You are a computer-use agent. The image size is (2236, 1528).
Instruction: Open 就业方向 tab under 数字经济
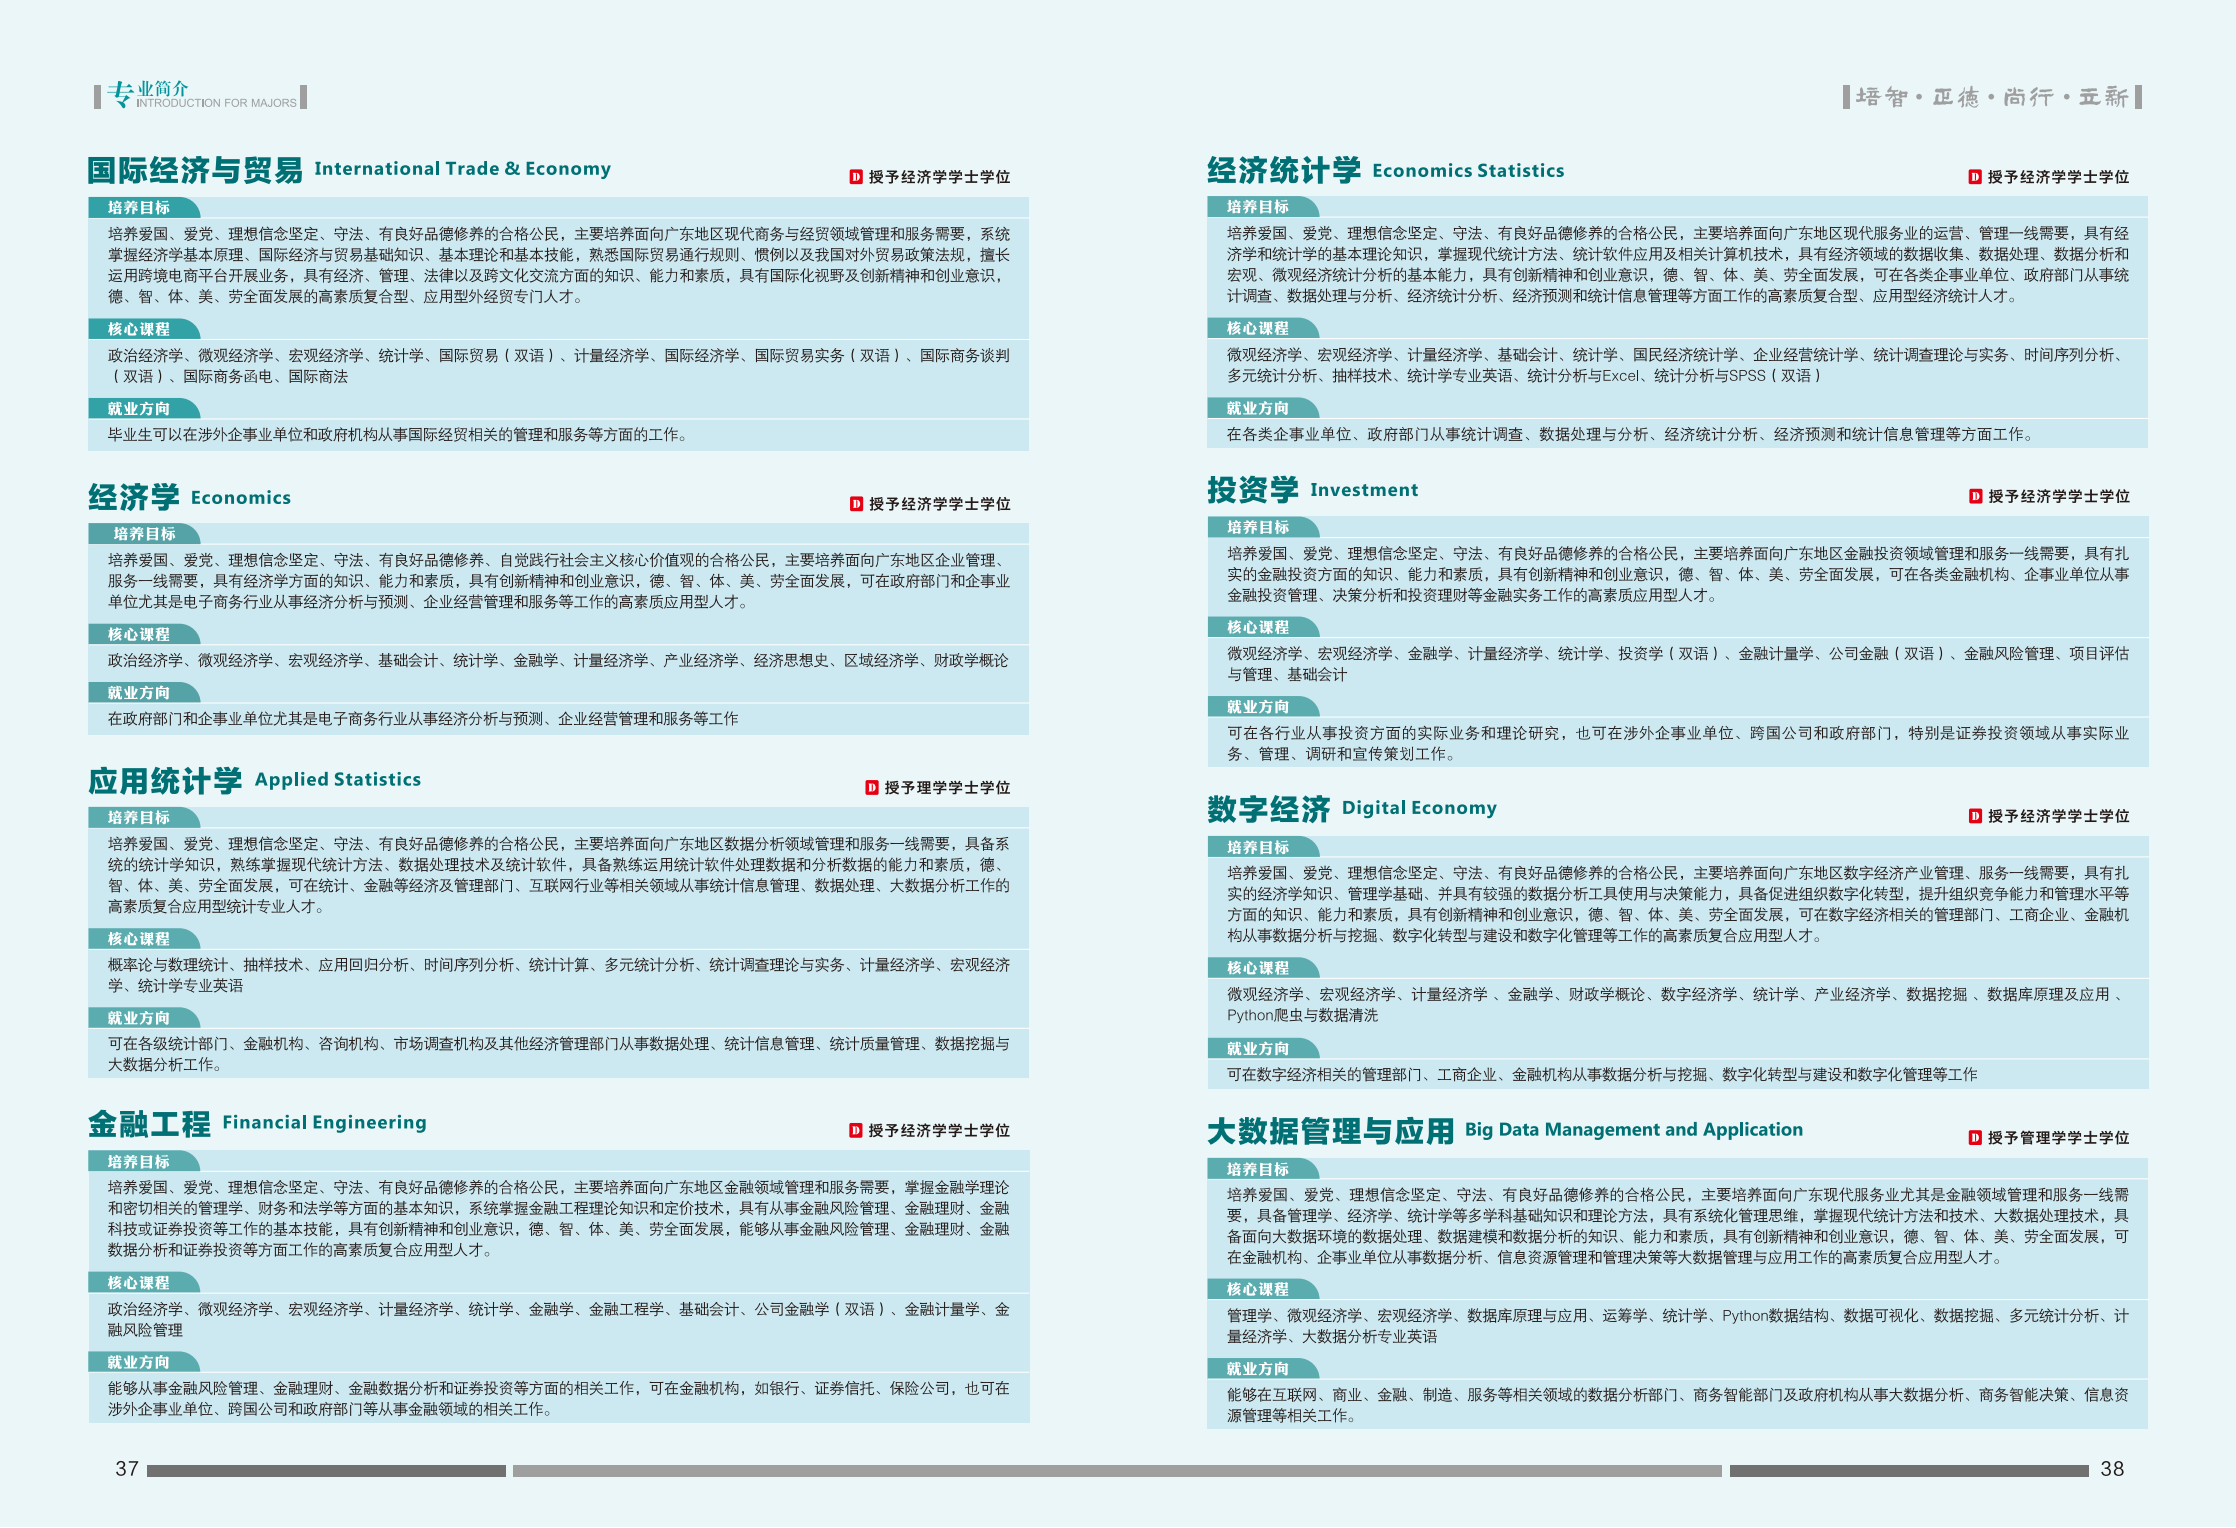1263,1049
